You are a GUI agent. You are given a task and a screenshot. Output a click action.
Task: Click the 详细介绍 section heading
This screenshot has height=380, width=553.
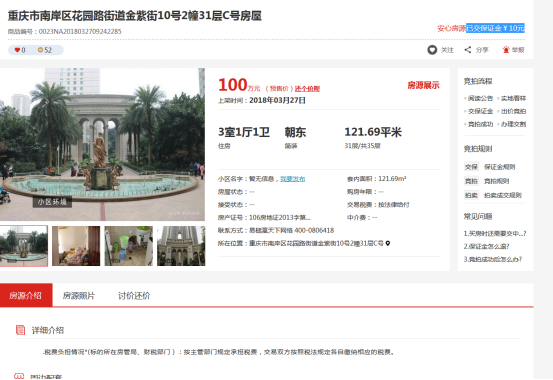click(48, 330)
